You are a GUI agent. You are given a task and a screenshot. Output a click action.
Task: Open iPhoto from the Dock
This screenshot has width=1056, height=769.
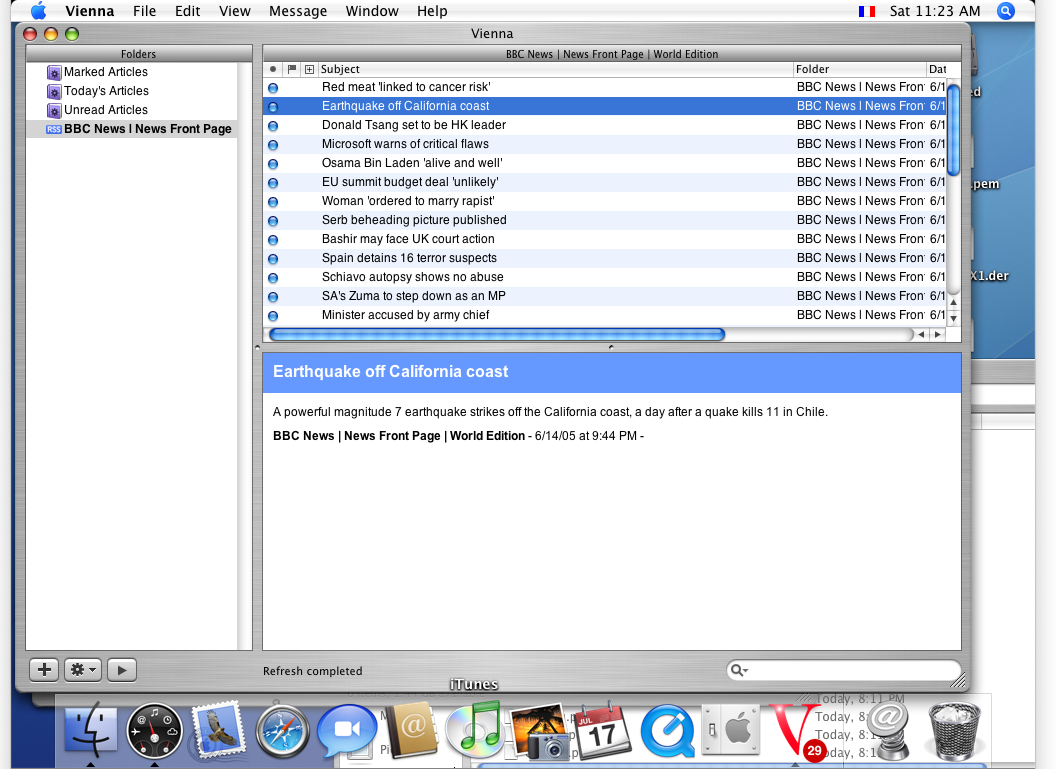tap(541, 732)
